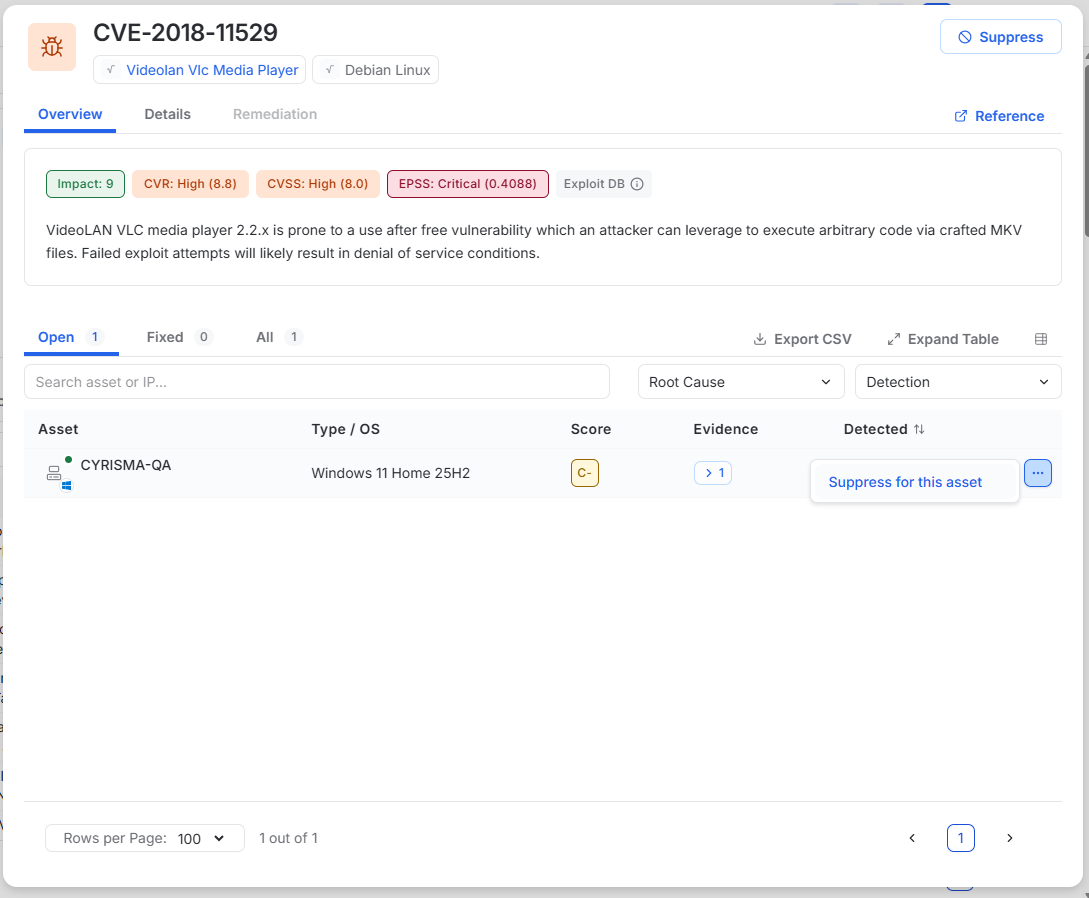1089x898 pixels.
Task: Go to the next page arrow
Action: [1009, 838]
